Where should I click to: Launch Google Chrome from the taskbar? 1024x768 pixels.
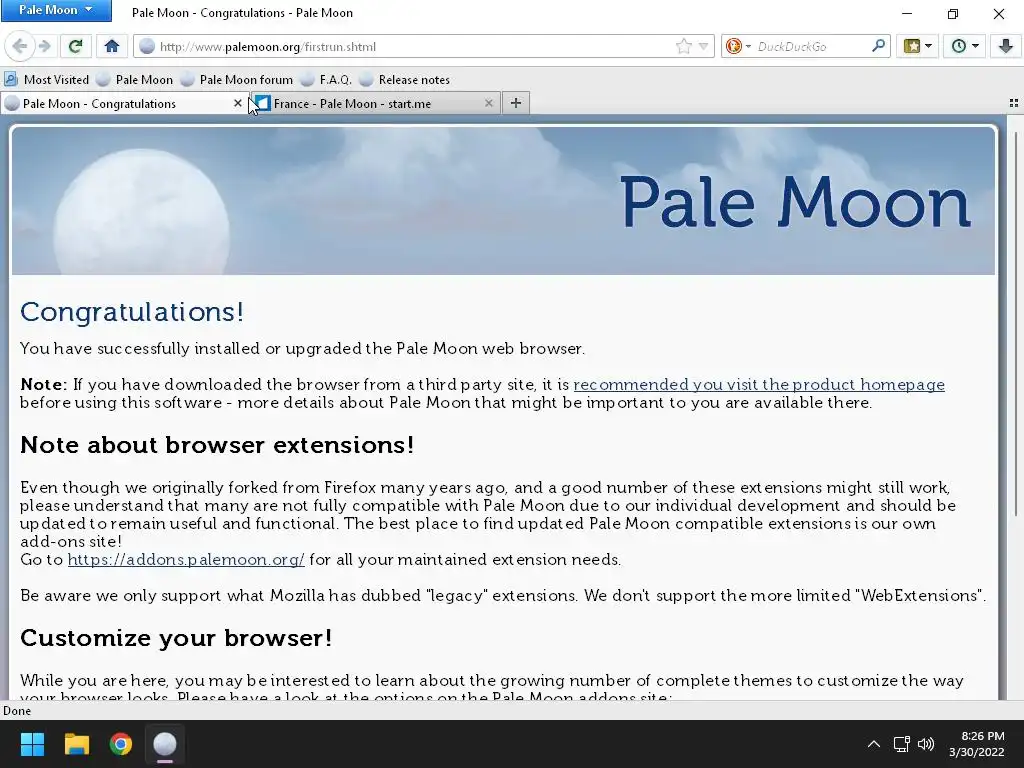[121, 744]
